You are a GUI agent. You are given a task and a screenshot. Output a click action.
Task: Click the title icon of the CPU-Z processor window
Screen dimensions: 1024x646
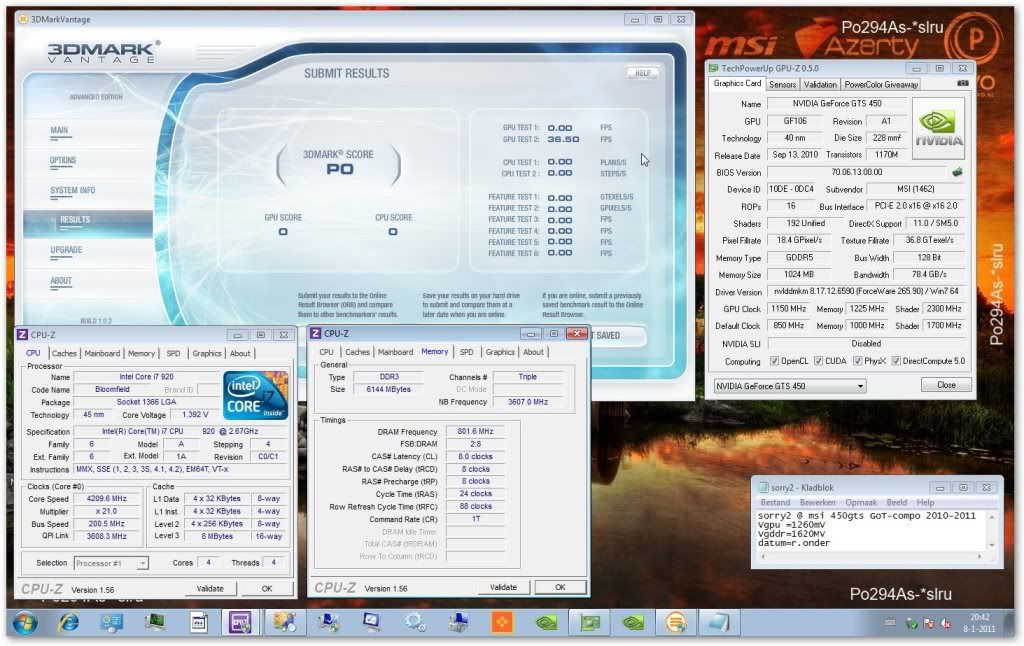coord(22,334)
